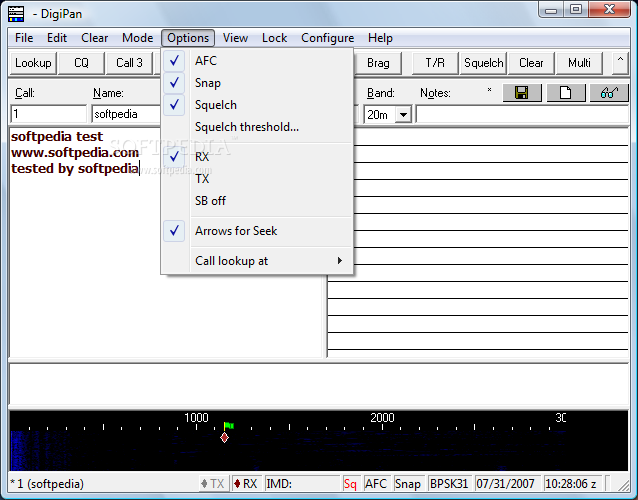638x500 pixels.
Task: Open the Configure menu
Action: 327,38
